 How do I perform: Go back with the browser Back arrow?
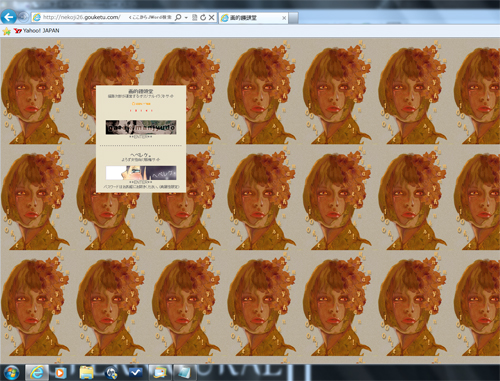coord(9,17)
